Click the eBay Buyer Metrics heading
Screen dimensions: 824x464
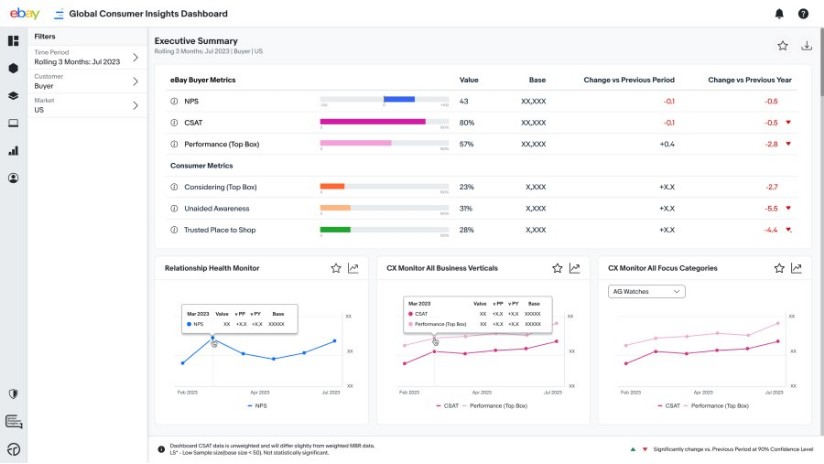click(203, 80)
